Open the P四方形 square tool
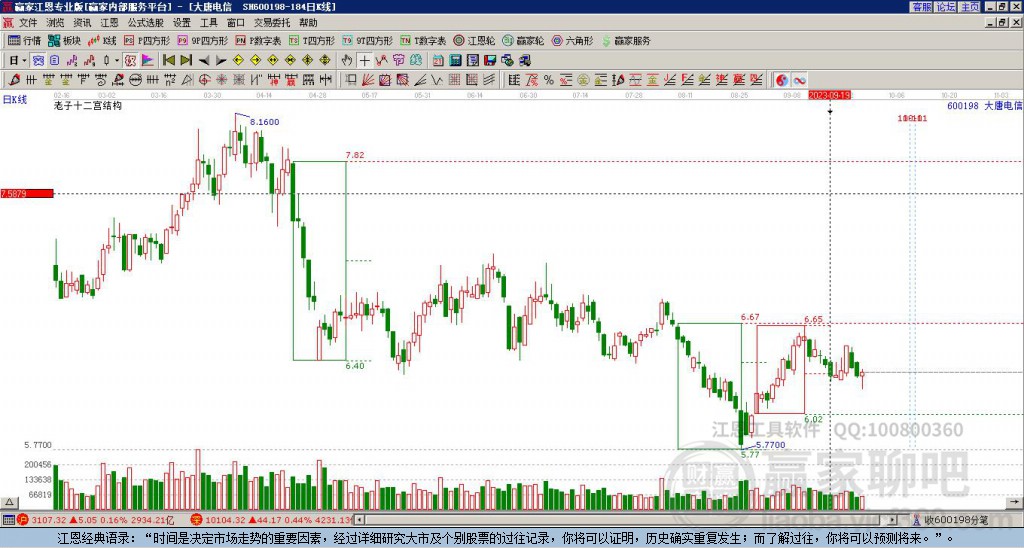Image resolution: width=1024 pixels, height=548 pixels. click(x=146, y=40)
